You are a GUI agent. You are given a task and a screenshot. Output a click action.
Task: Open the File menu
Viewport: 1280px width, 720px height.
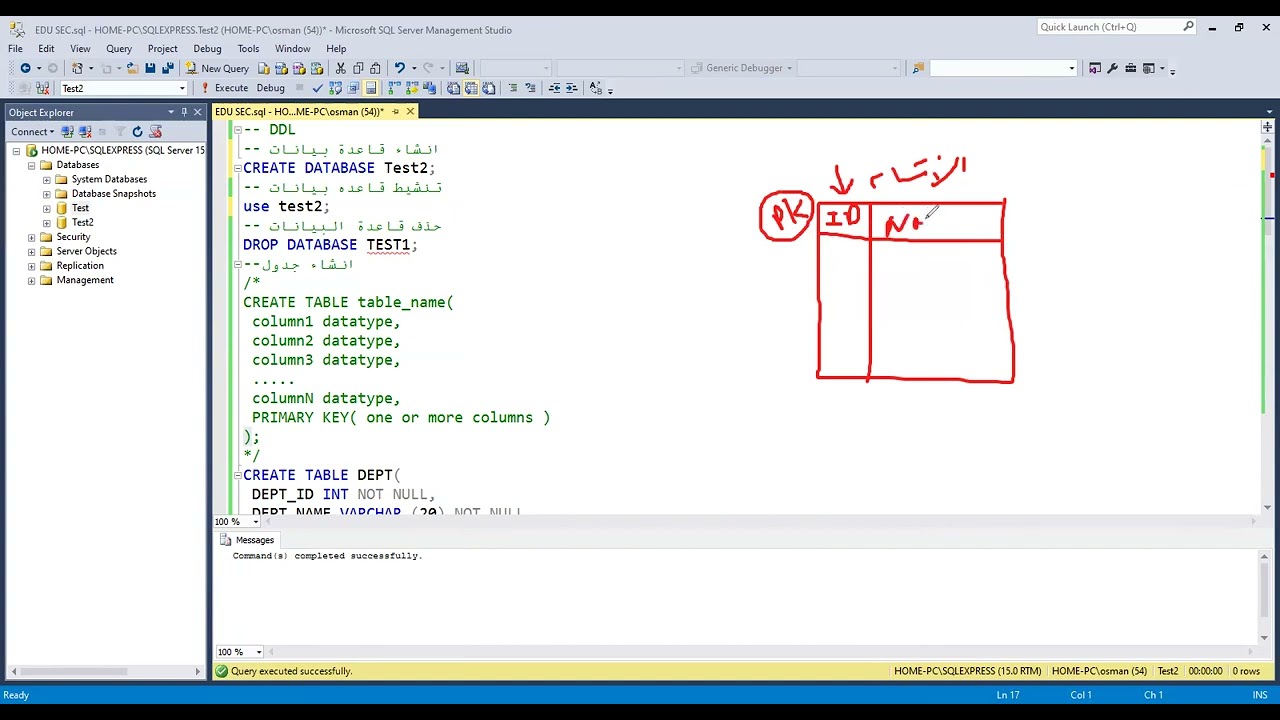tap(16, 48)
